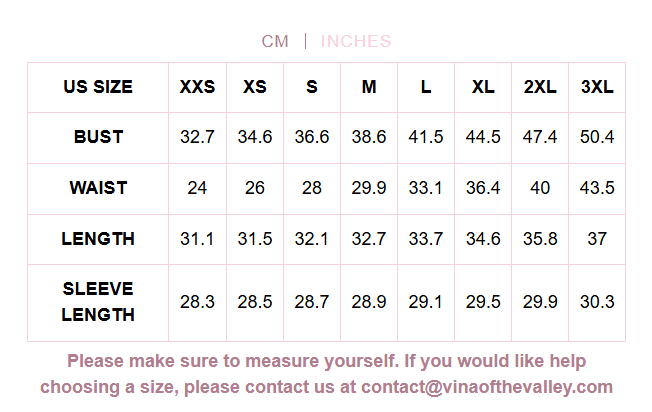The width and height of the screenshot is (652, 412).
Task: Click the XXS size column header
Action: click(197, 87)
